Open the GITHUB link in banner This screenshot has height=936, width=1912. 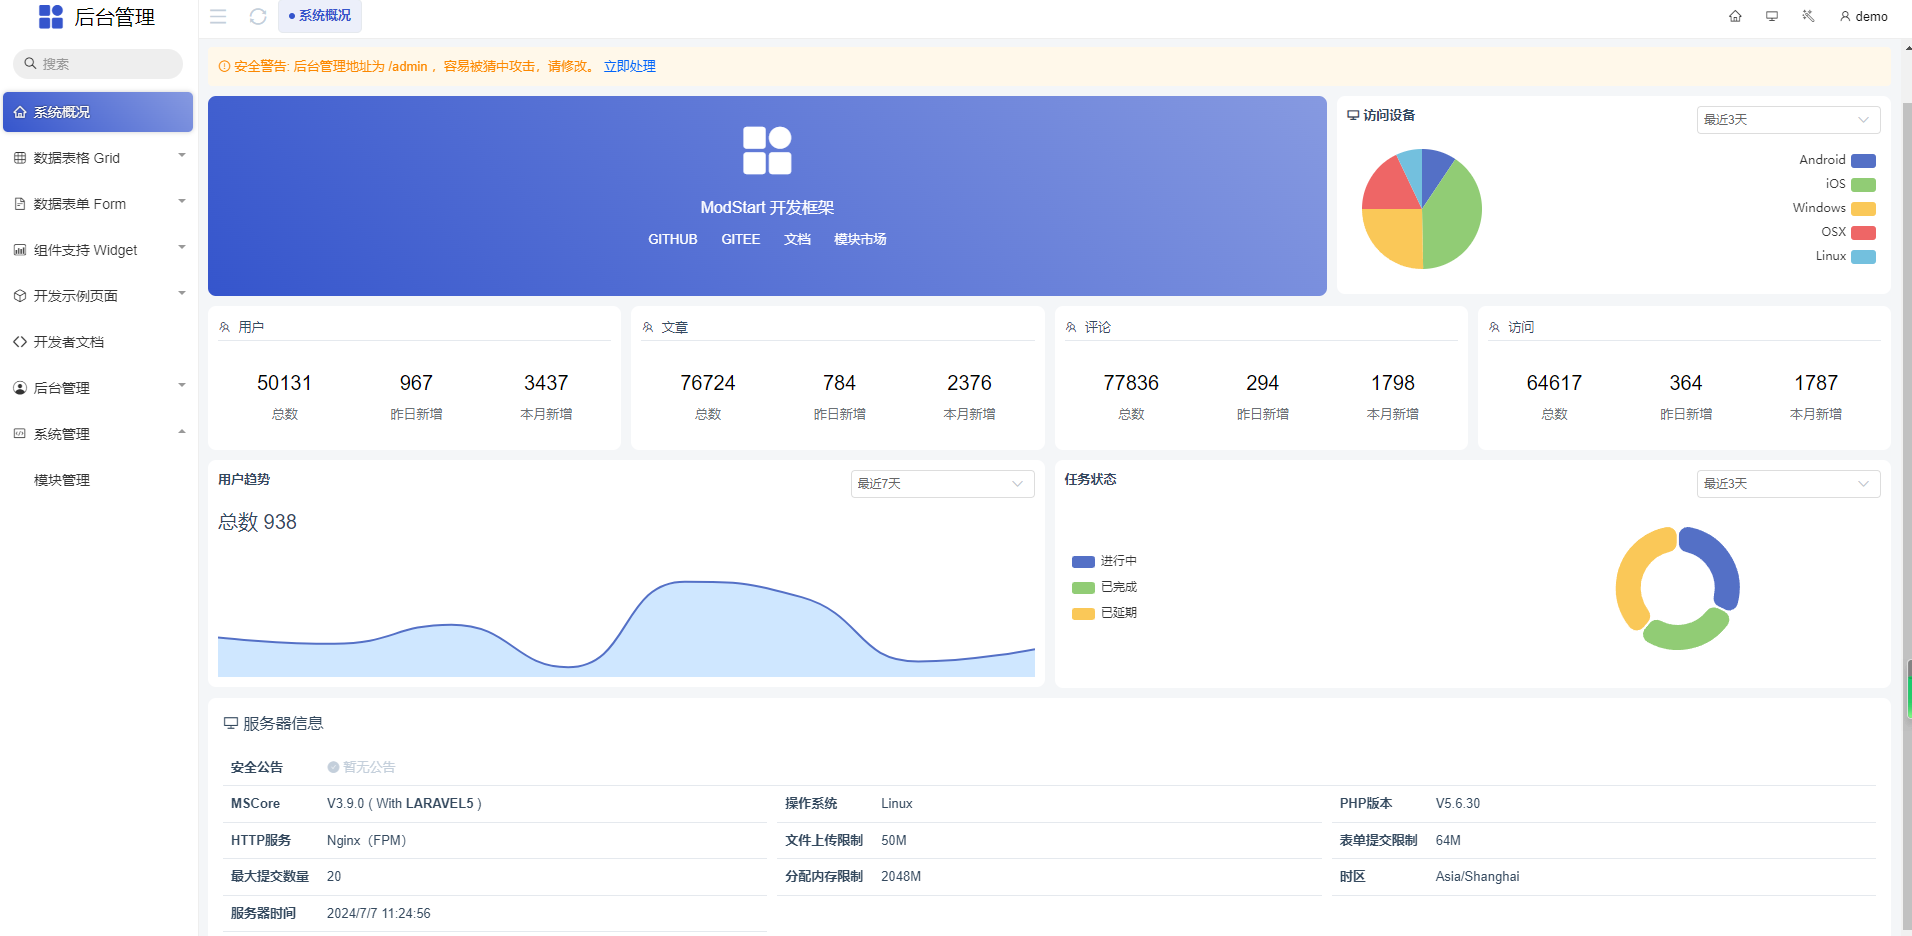672,239
